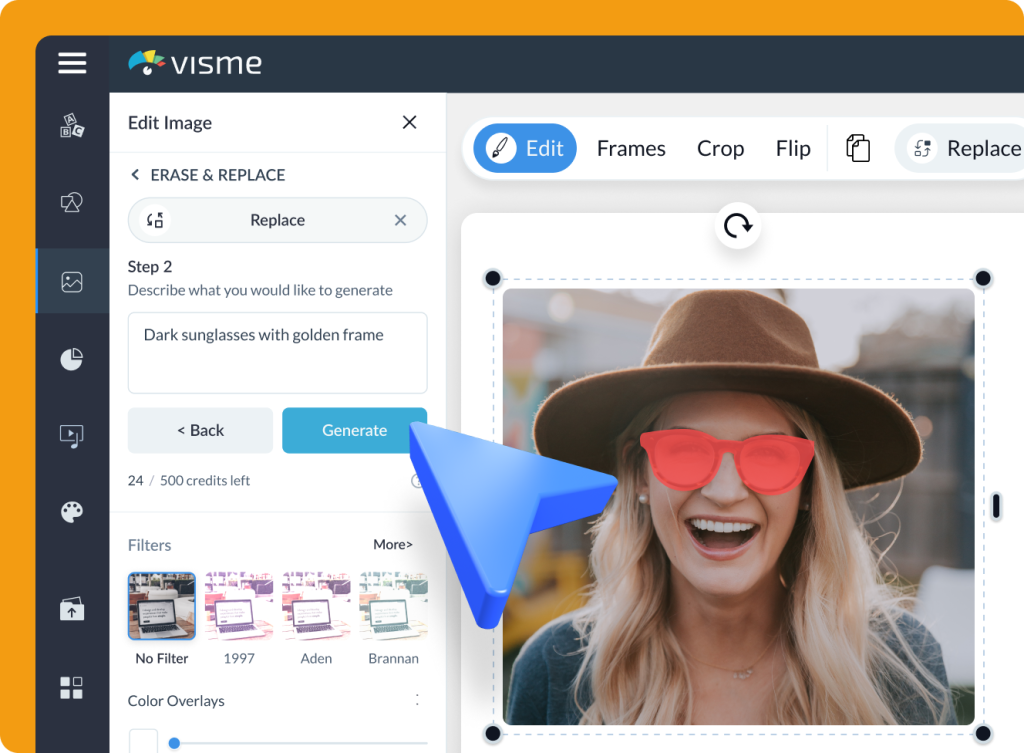1024x753 pixels.
Task: Open the Media panel from the sidebar
Action: click(x=72, y=435)
